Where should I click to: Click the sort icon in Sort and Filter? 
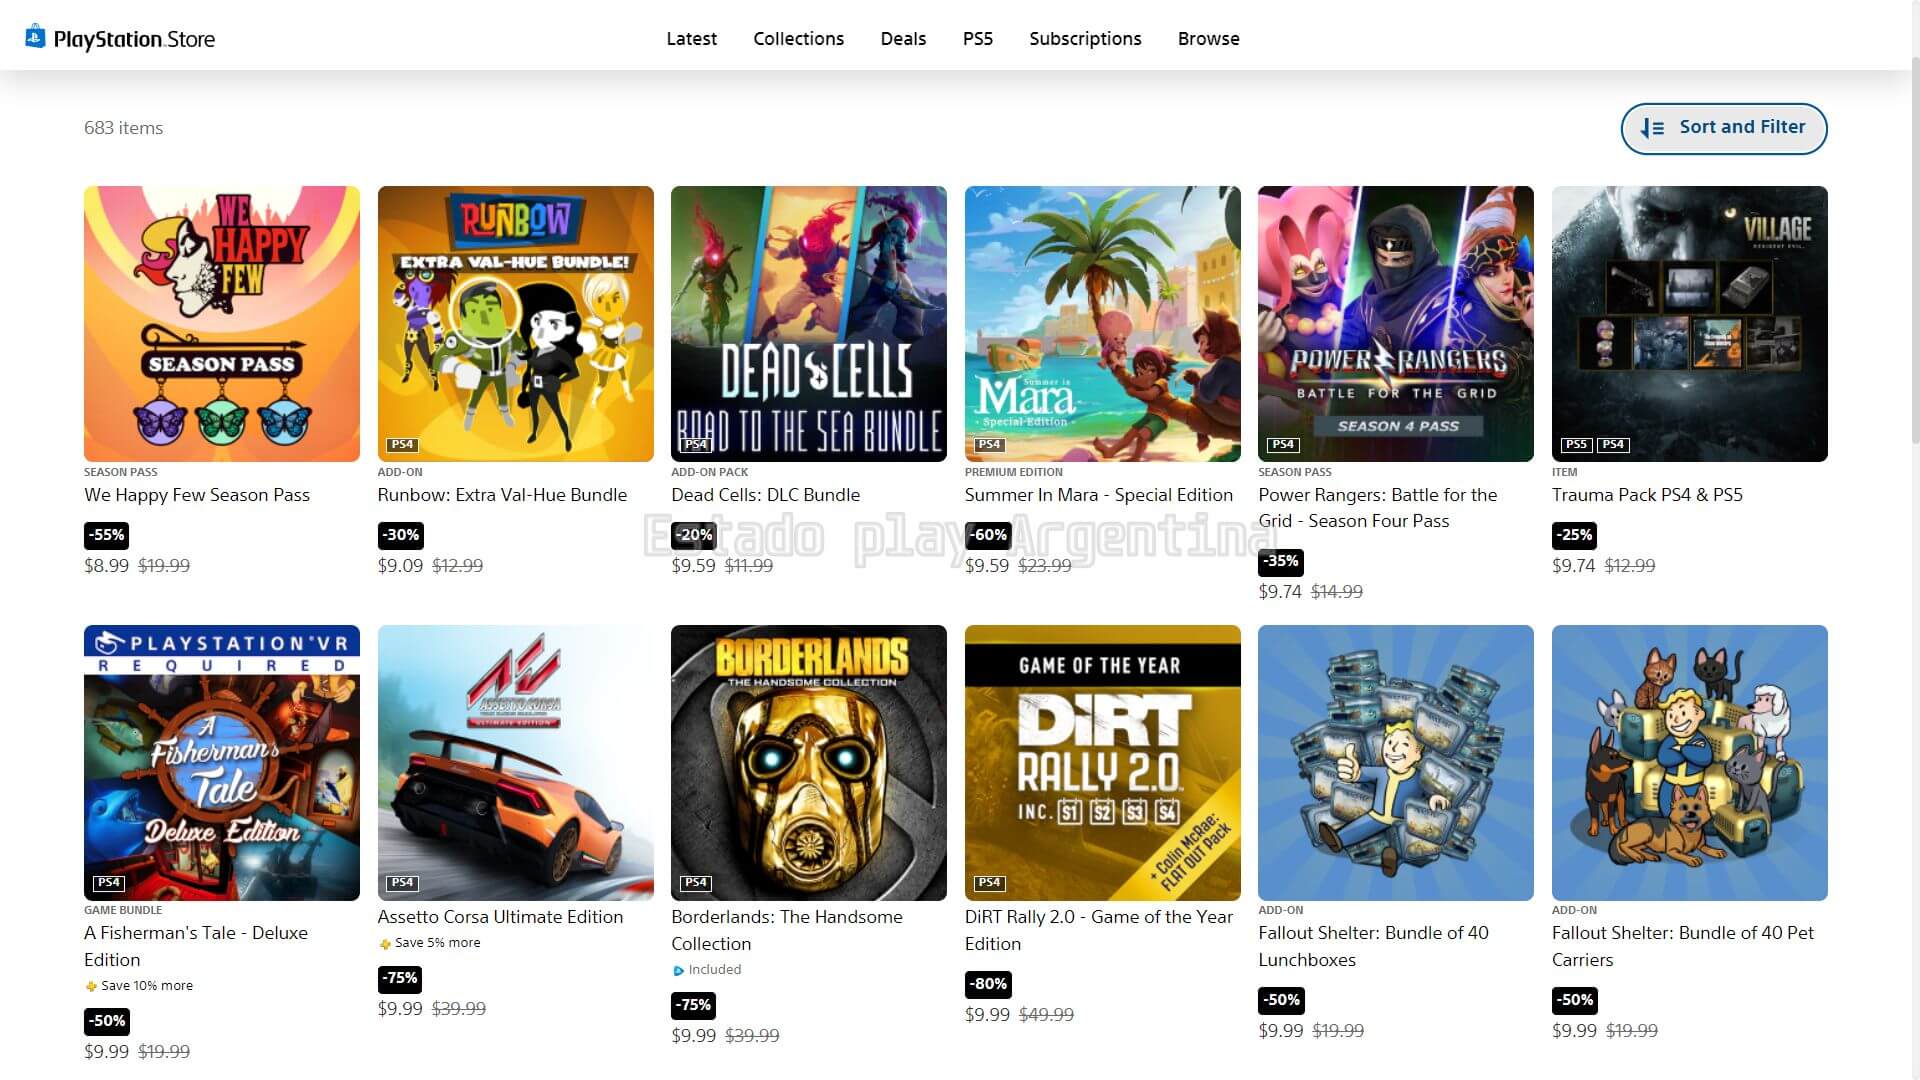1652,128
